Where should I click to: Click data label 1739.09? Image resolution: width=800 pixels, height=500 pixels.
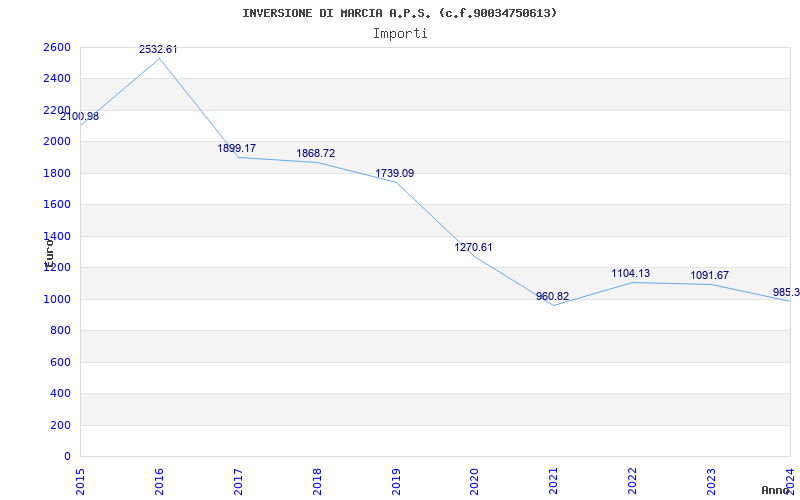[395, 173]
